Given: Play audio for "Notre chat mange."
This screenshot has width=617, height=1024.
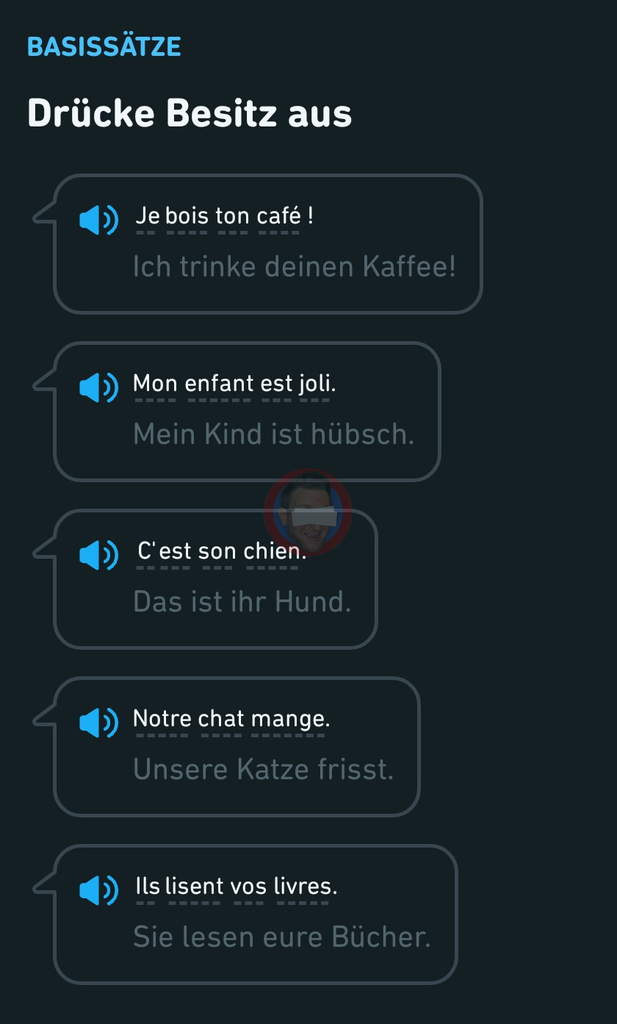Looking at the screenshot, I should [x=98, y=722].
